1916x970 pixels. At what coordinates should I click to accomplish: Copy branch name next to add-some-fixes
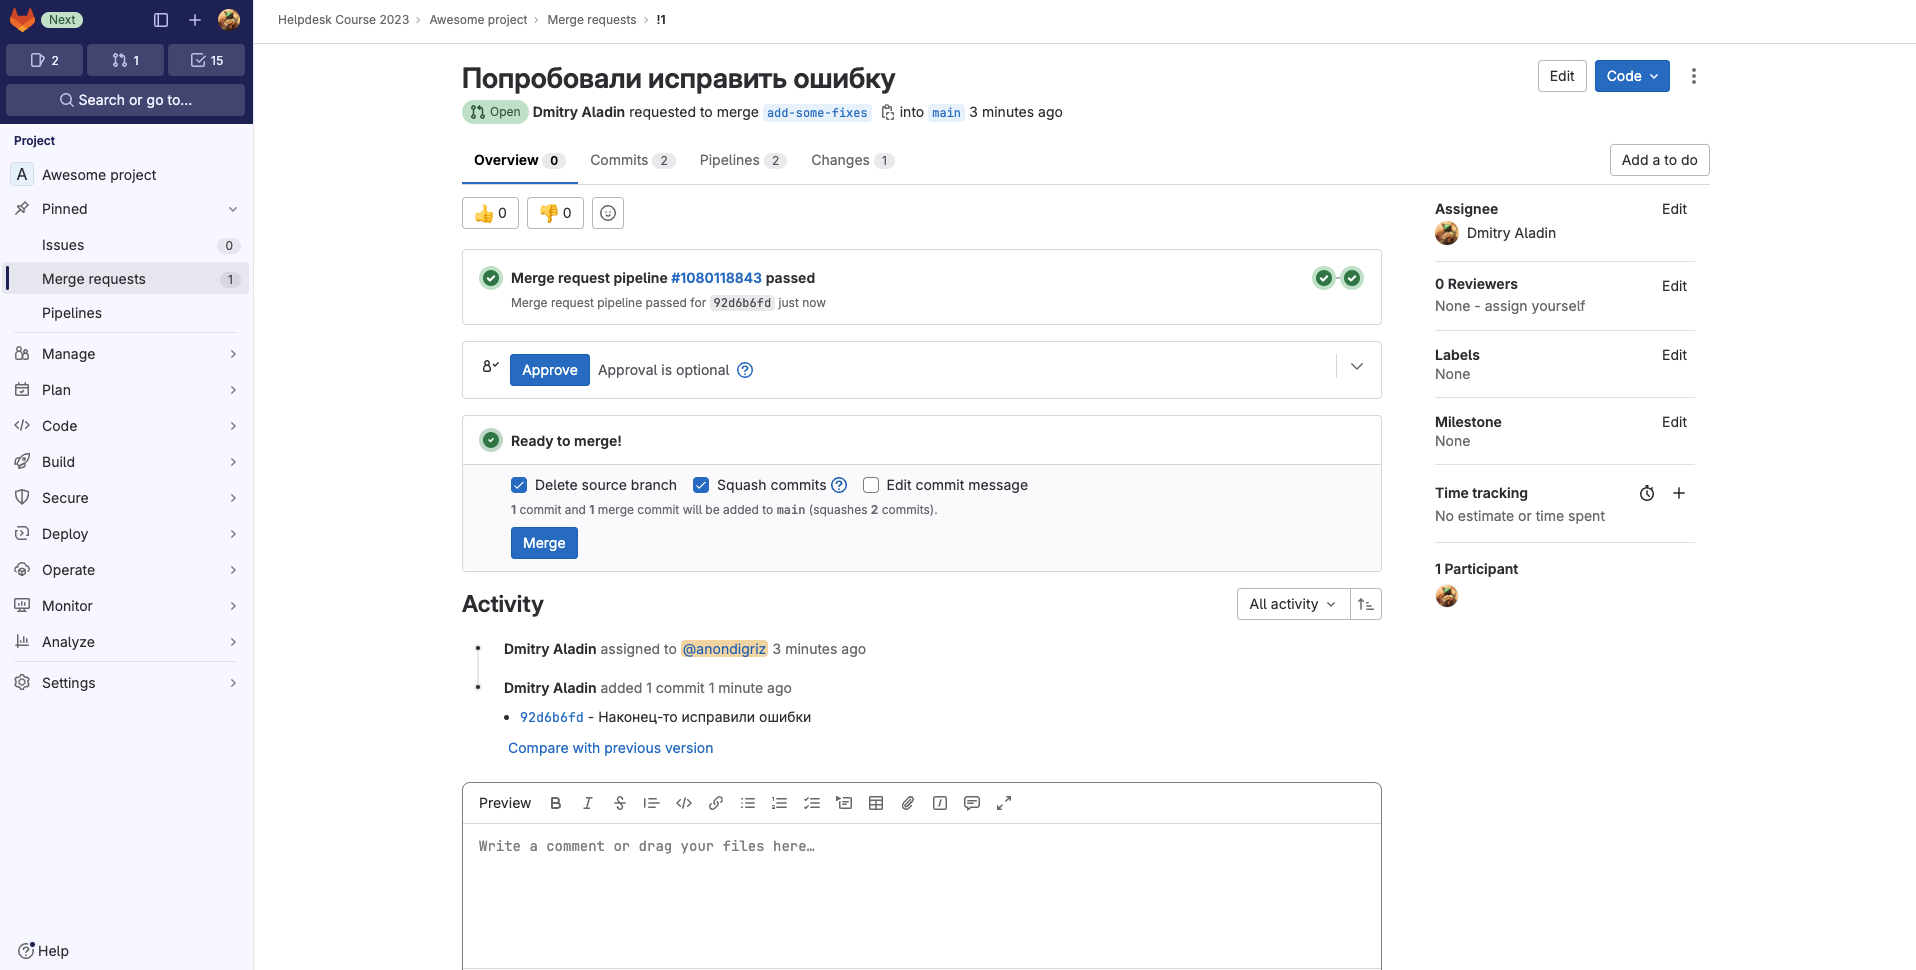click(888, 112)
